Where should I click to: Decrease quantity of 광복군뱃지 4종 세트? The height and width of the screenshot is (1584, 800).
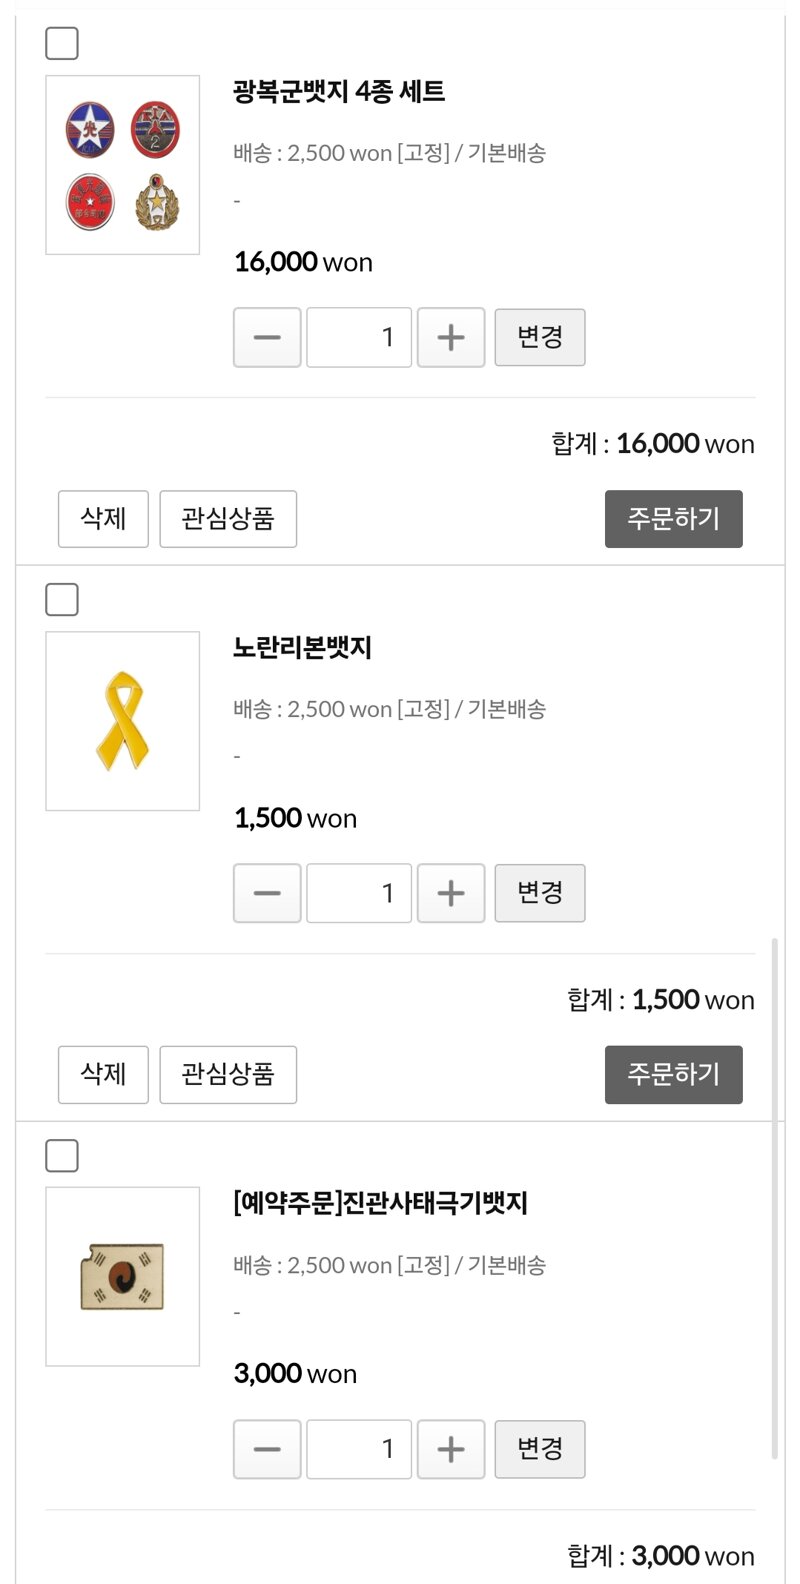click(267, 338)
